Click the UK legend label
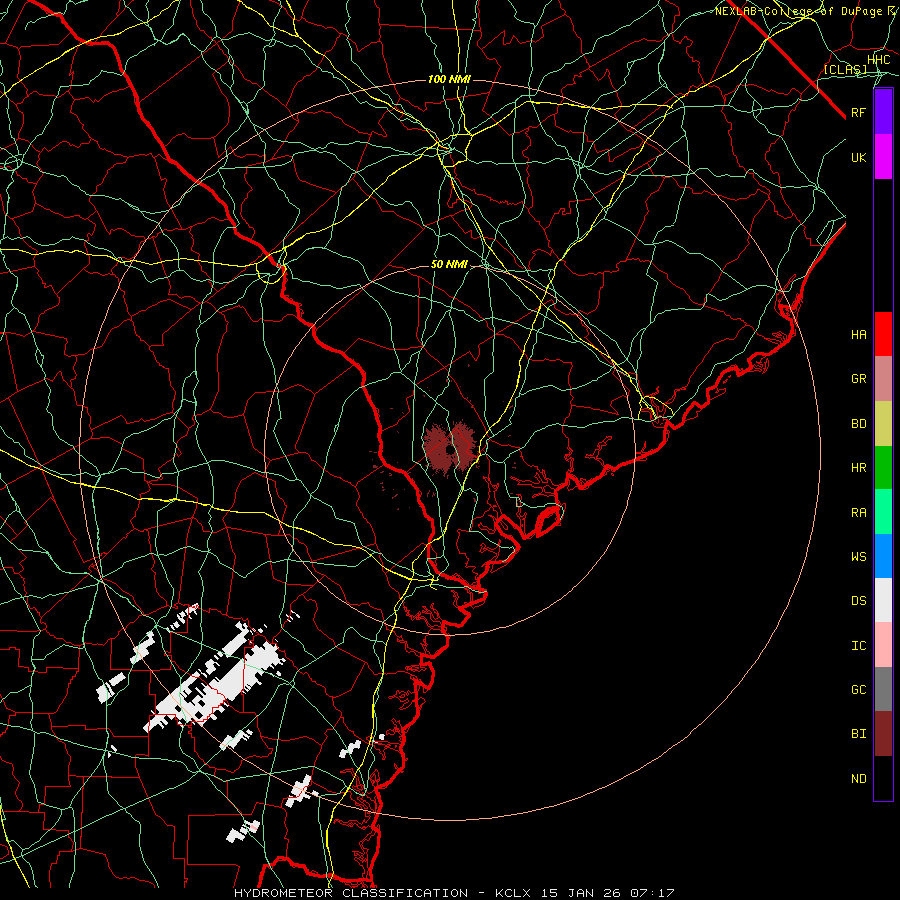This screenshot has width=900, height=900. pyautogui.click(x=858, y=157)
